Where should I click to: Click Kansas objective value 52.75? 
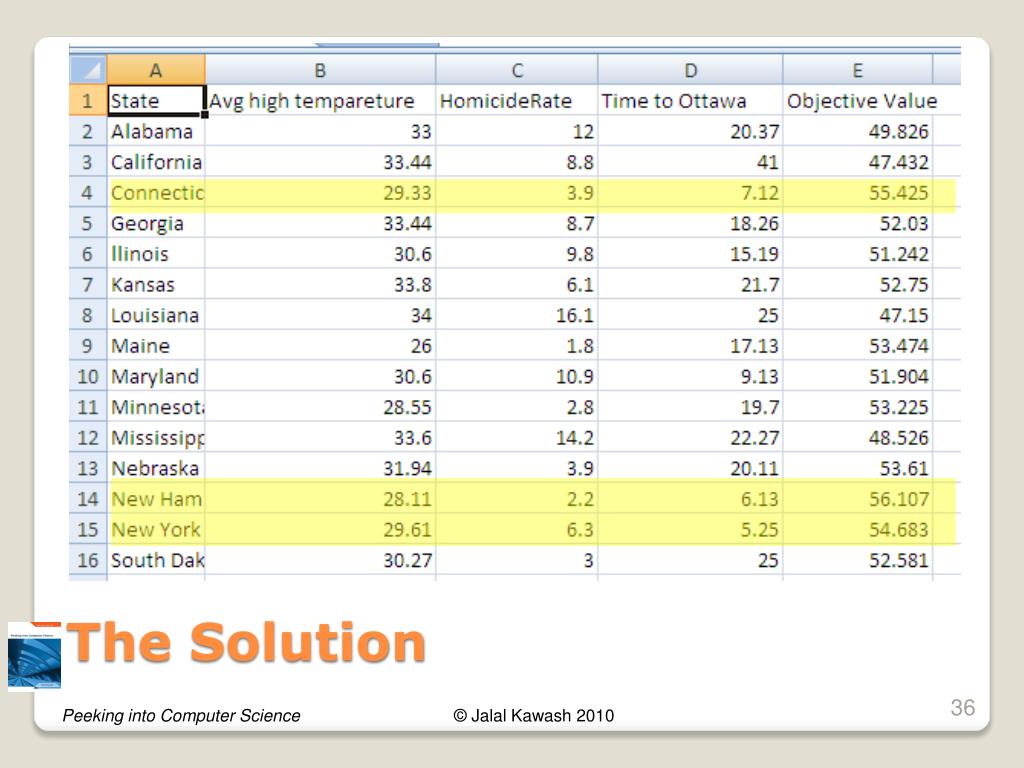857,285
